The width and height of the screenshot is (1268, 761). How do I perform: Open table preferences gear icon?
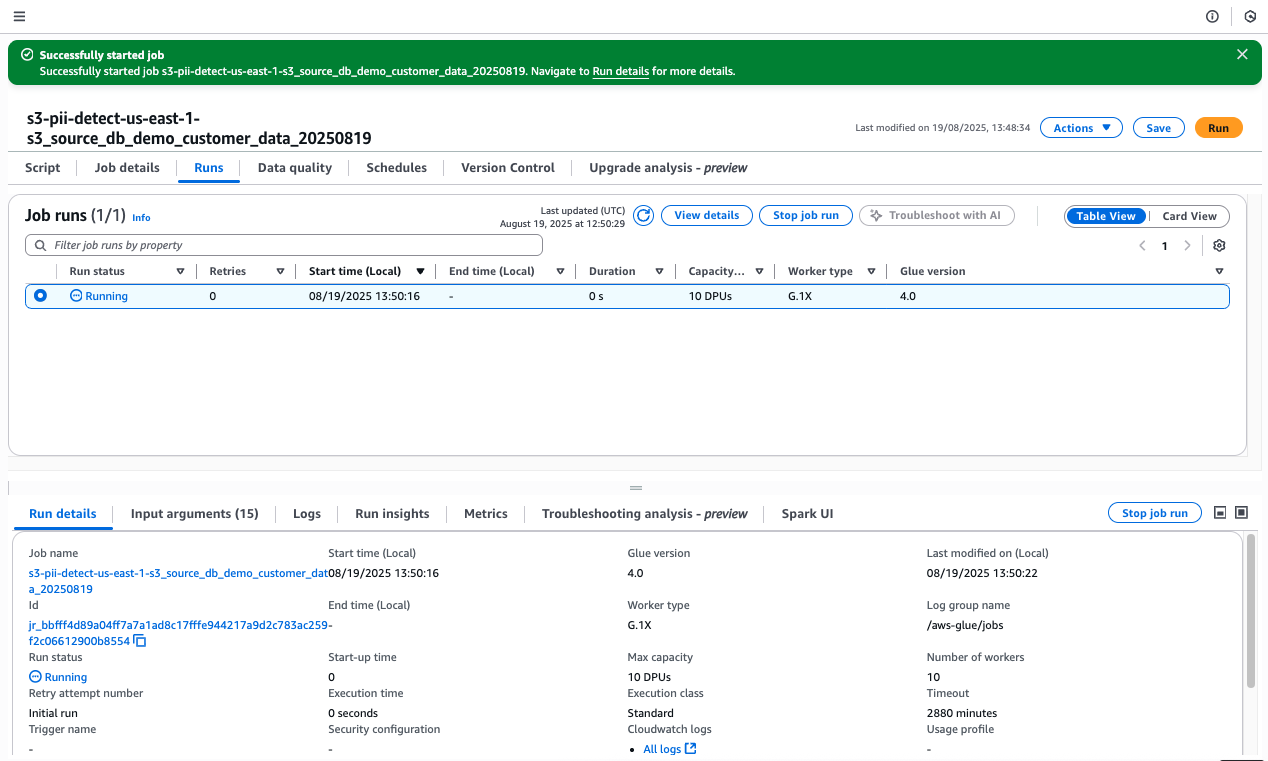point(1219,246)
